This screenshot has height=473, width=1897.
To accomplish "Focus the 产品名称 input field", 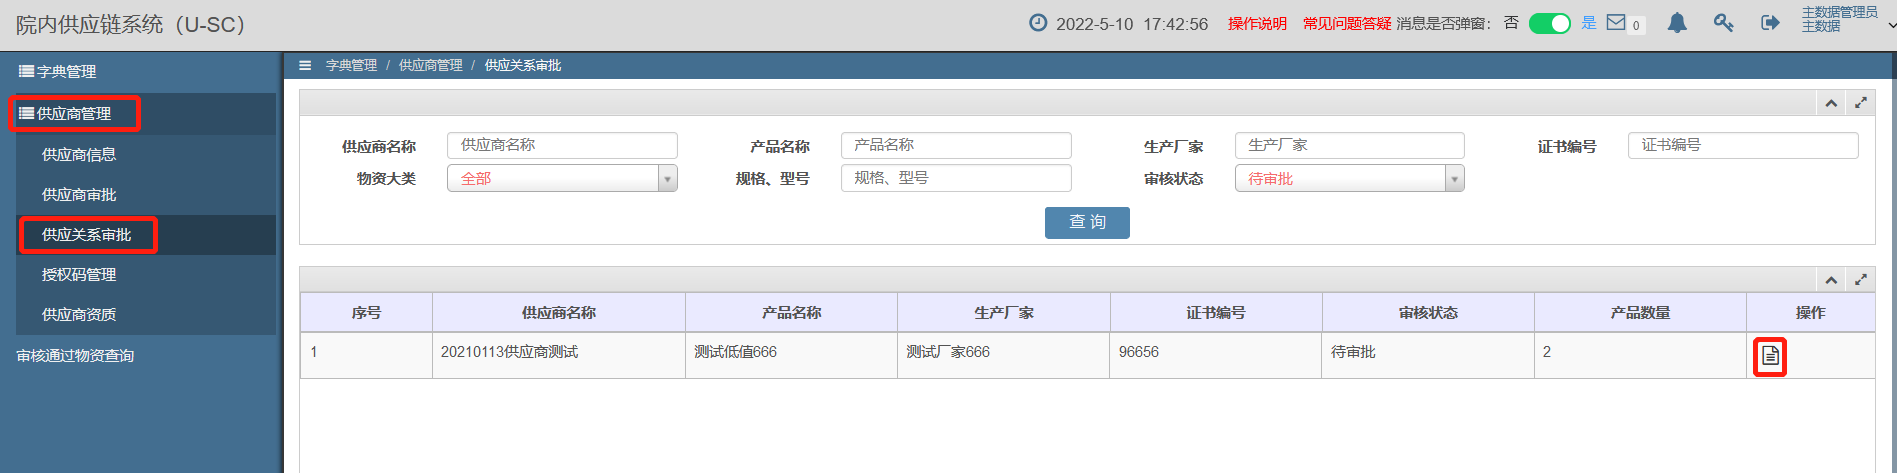I will point(956,145).
